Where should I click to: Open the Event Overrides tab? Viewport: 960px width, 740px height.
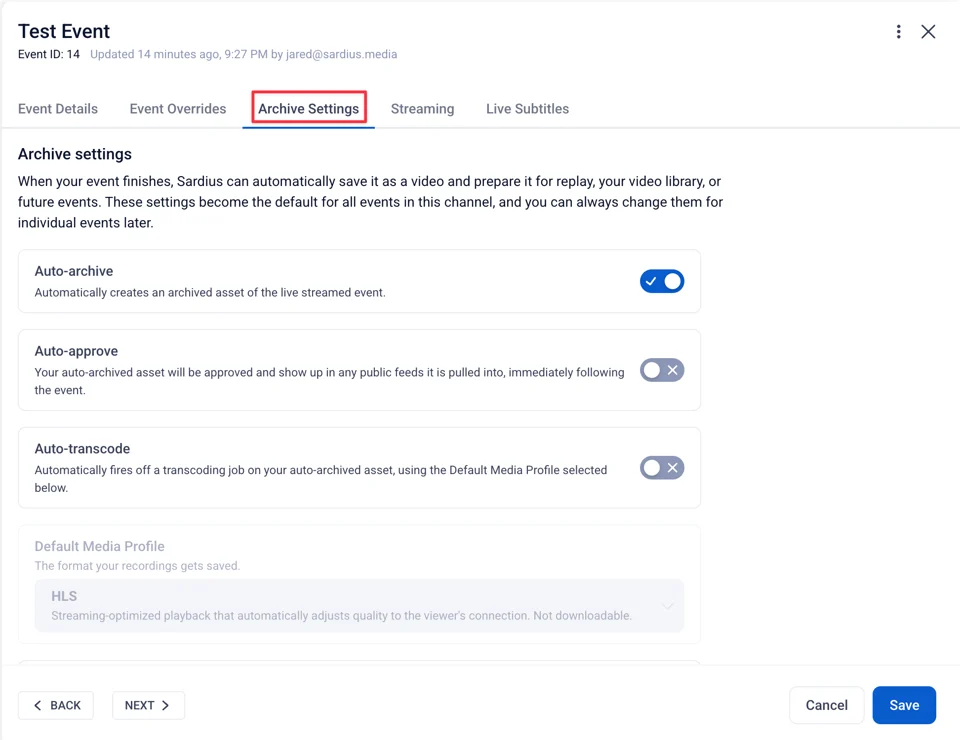point(178,109)
